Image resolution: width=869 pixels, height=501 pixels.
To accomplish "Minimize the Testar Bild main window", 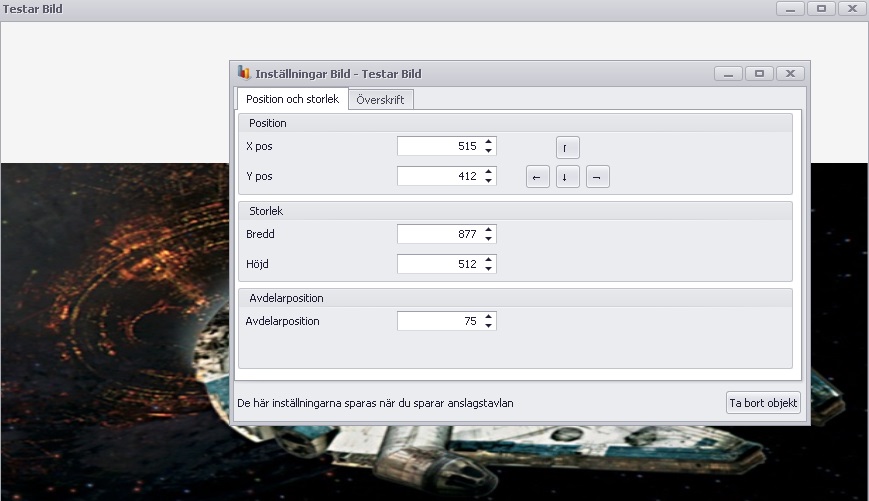I will click(x=790, y=9).
